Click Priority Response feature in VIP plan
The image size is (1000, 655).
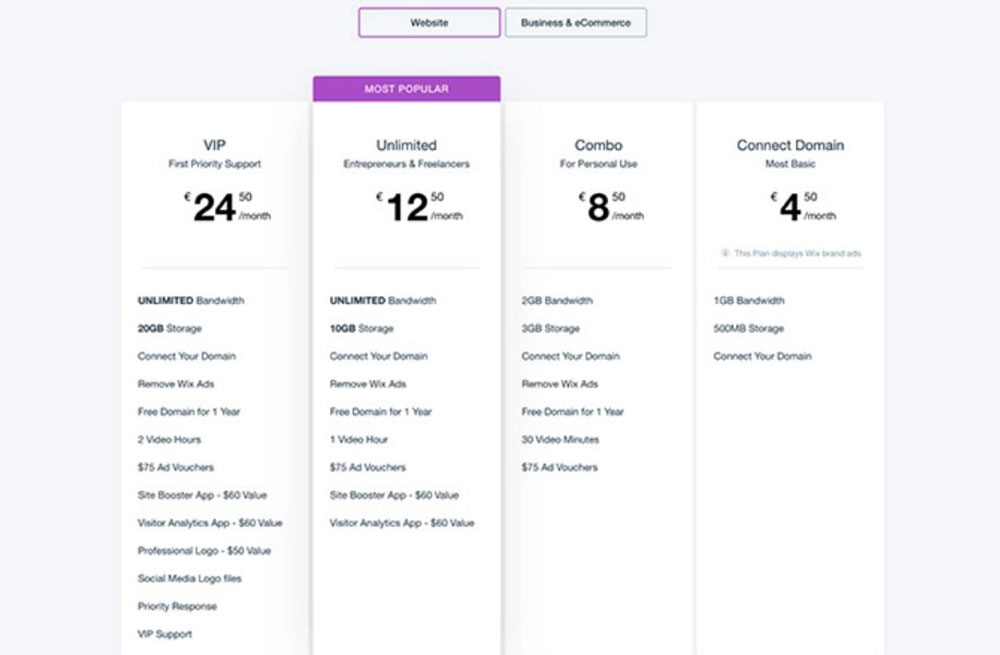tap(177, 607)
